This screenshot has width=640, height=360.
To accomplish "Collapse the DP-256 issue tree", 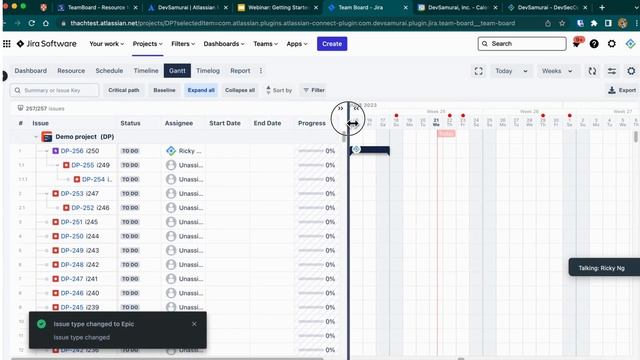I will (x=47, y=151).
